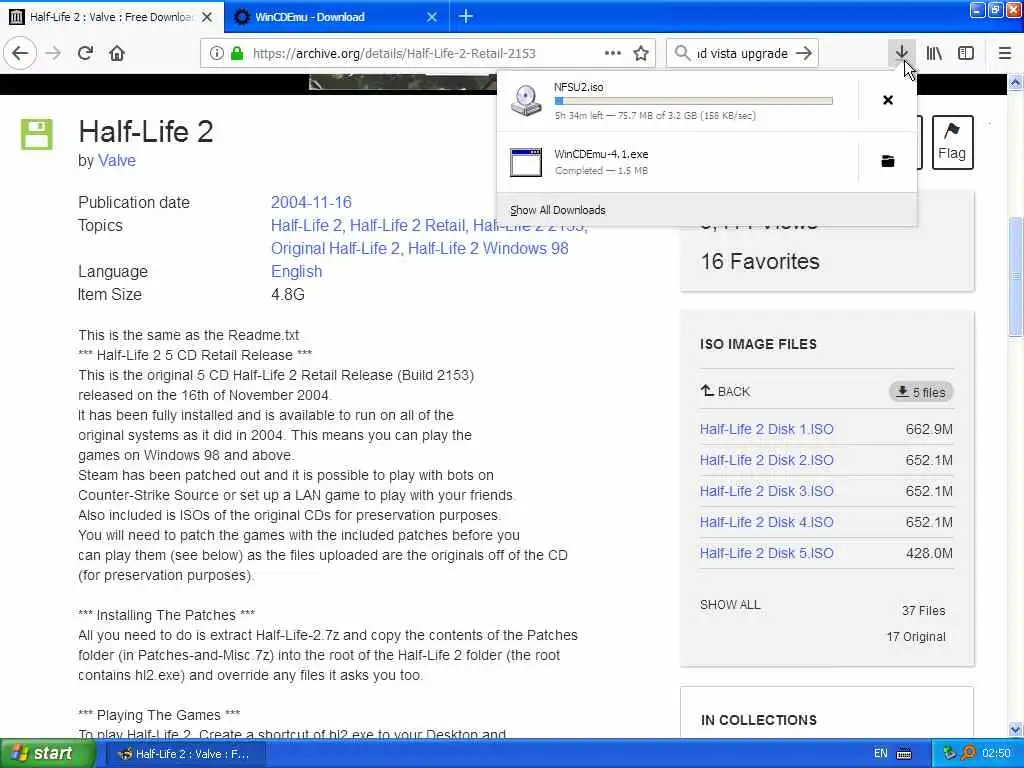Click the 428.0M size value
Screen dimensions: 1024x768
[x=929, y=553]
